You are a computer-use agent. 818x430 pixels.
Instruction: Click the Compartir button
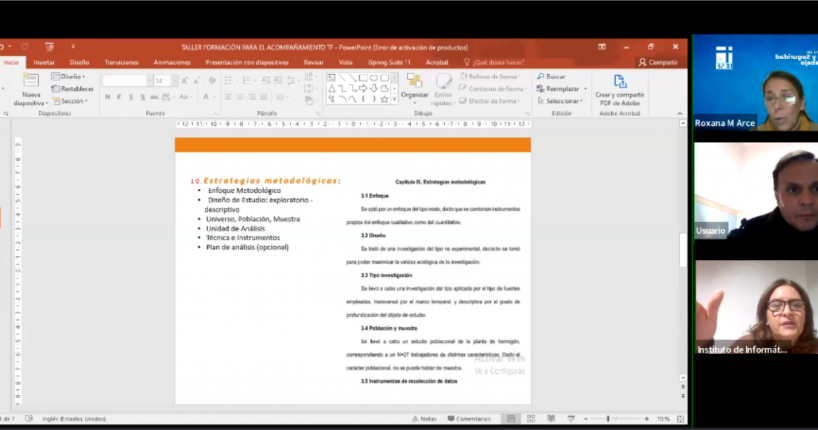pyautogui.click(x=658, y=62)
